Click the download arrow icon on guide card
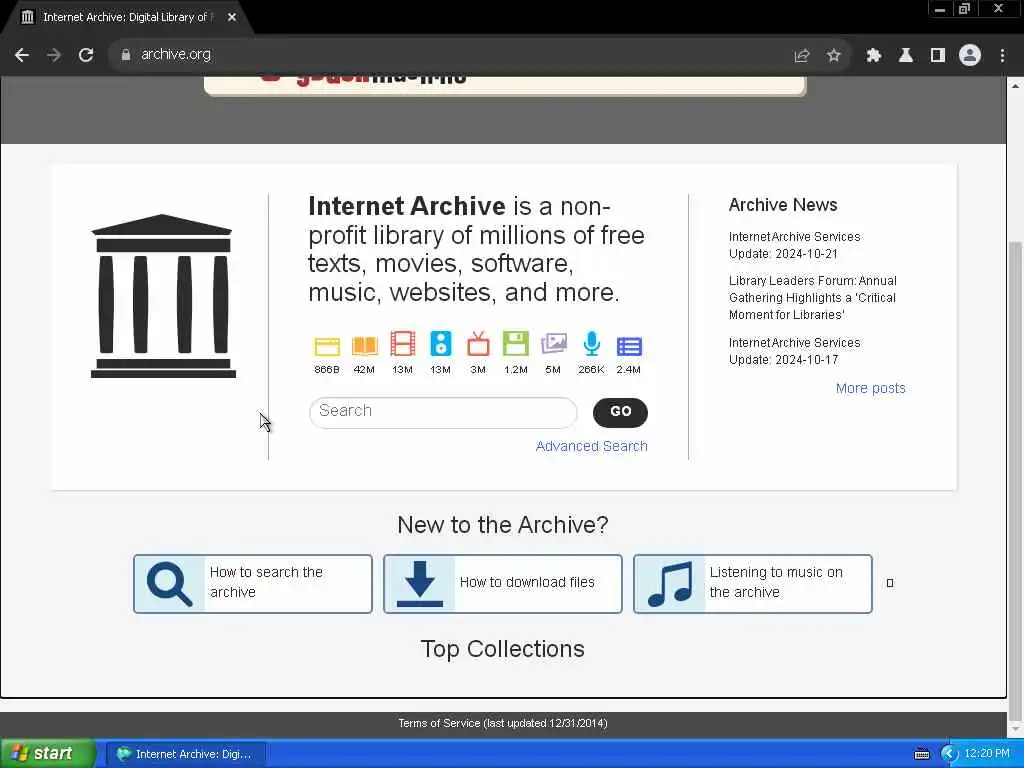1024x768 pixels. pyautogui.click(x=419, y=584)
